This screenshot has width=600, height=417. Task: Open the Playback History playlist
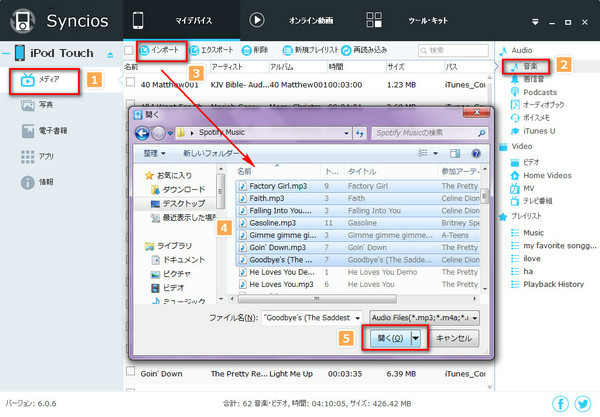point(548,284)
